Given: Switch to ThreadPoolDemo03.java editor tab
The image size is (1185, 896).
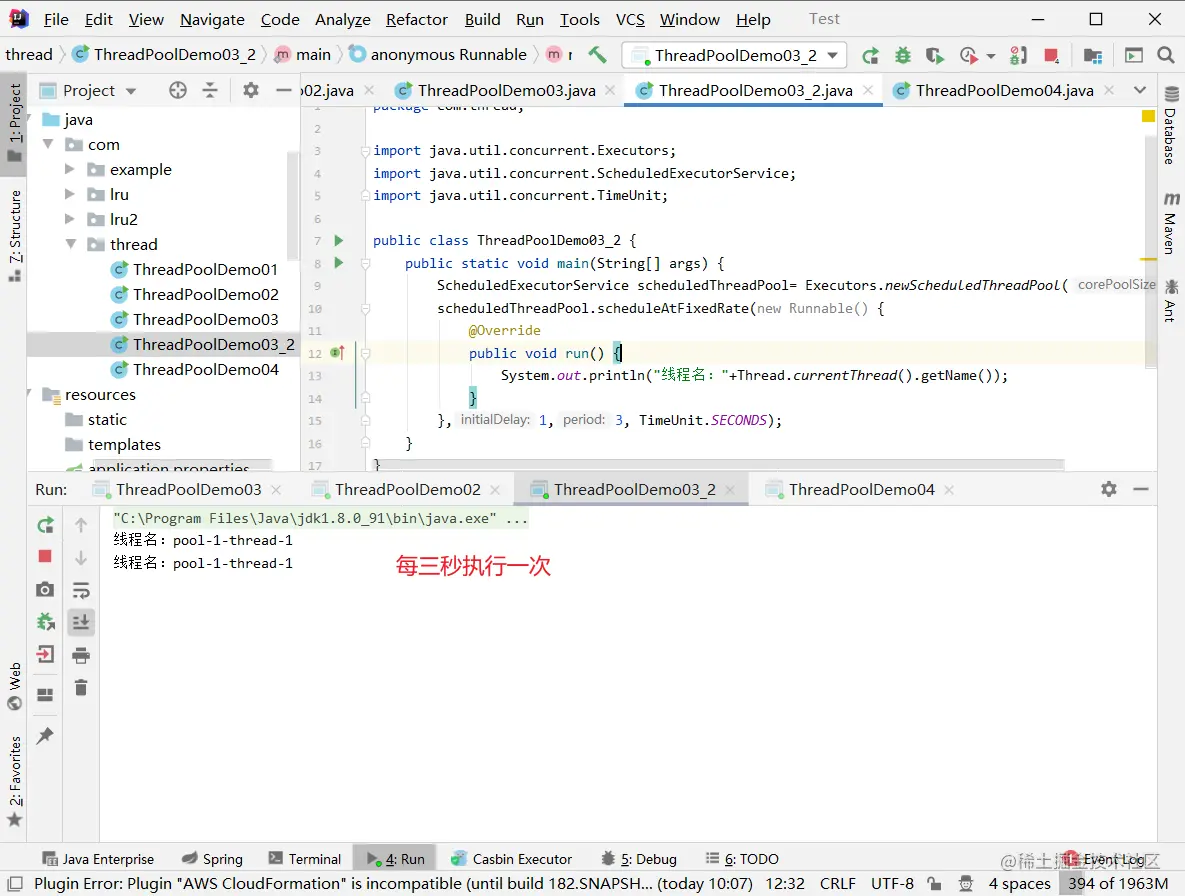Looking at the screenshot, I should (x=506, y=91).
